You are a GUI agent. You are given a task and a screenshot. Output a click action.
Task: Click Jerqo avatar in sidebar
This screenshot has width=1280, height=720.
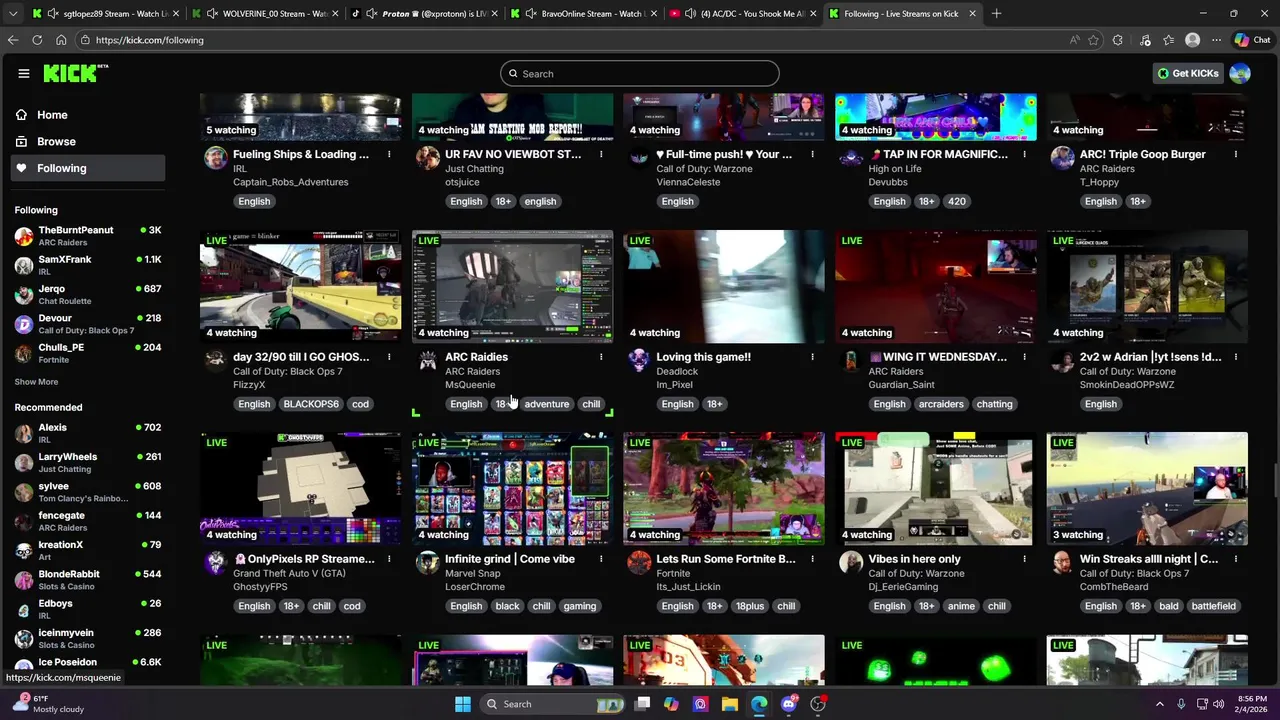pos(24,295)
